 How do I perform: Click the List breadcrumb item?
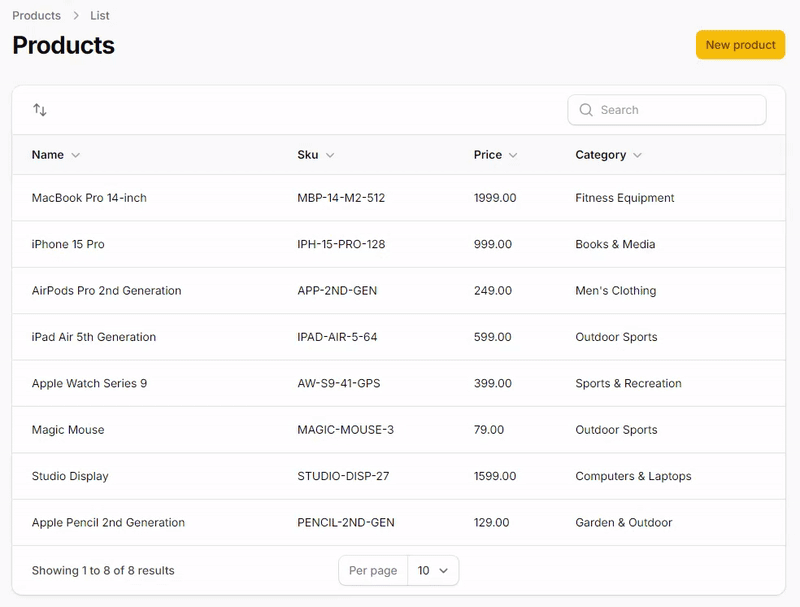point(99,16)
